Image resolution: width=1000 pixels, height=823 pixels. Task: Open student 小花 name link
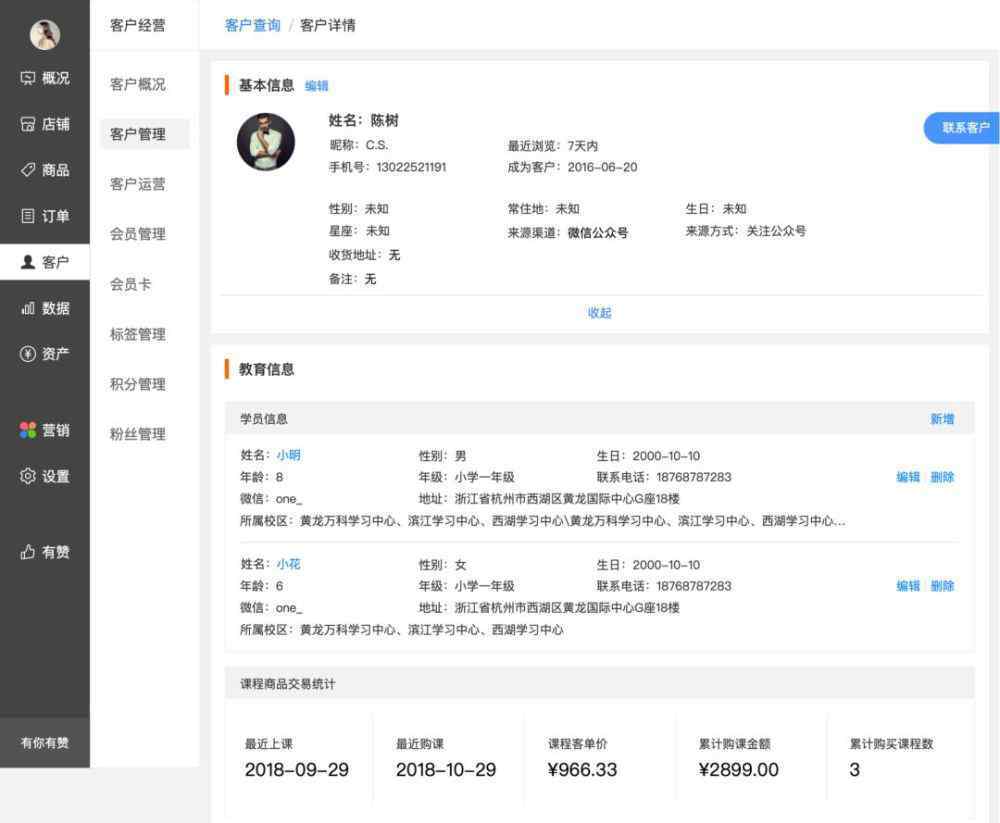(x=288, y=565)
